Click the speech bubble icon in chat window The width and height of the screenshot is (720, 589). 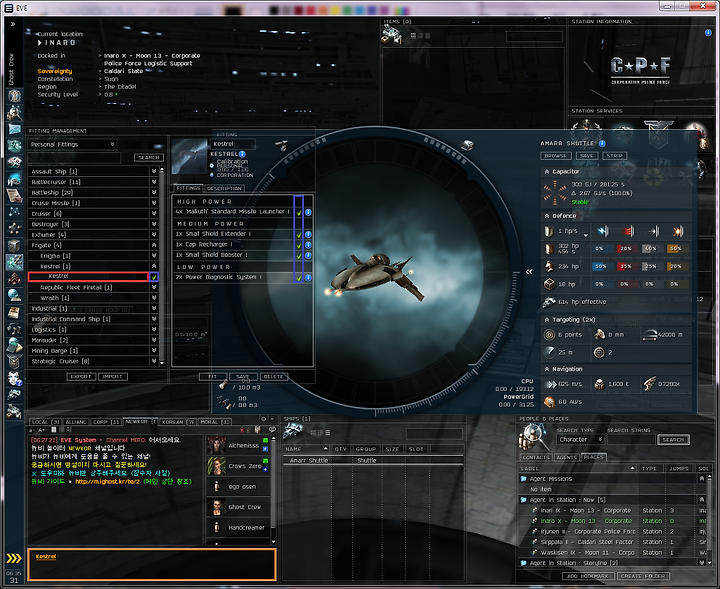pyautogui.click(x=272, y=430)
